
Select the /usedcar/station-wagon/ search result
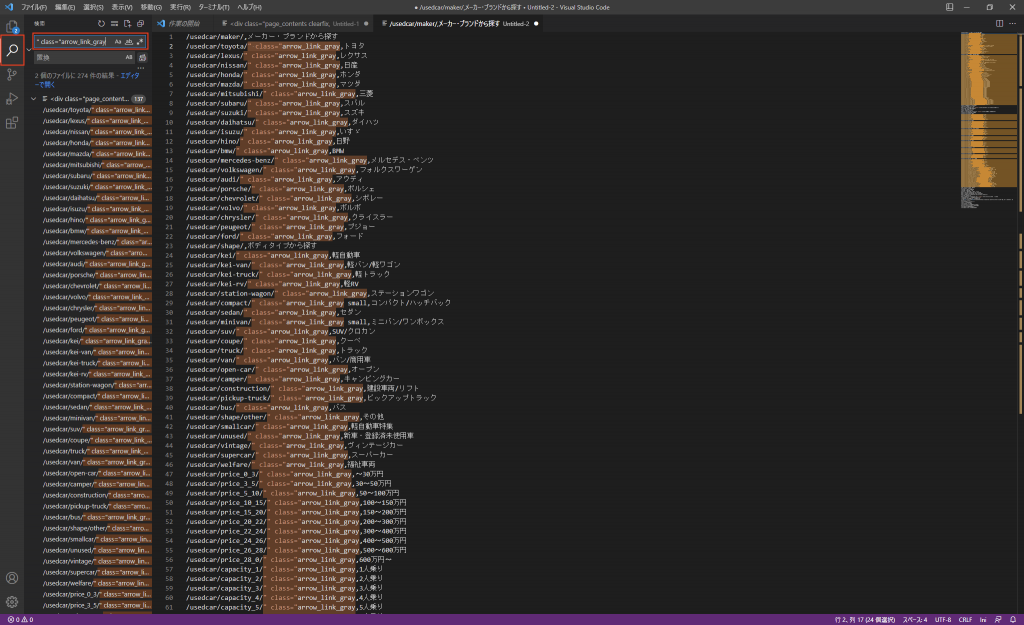(97, 385)
